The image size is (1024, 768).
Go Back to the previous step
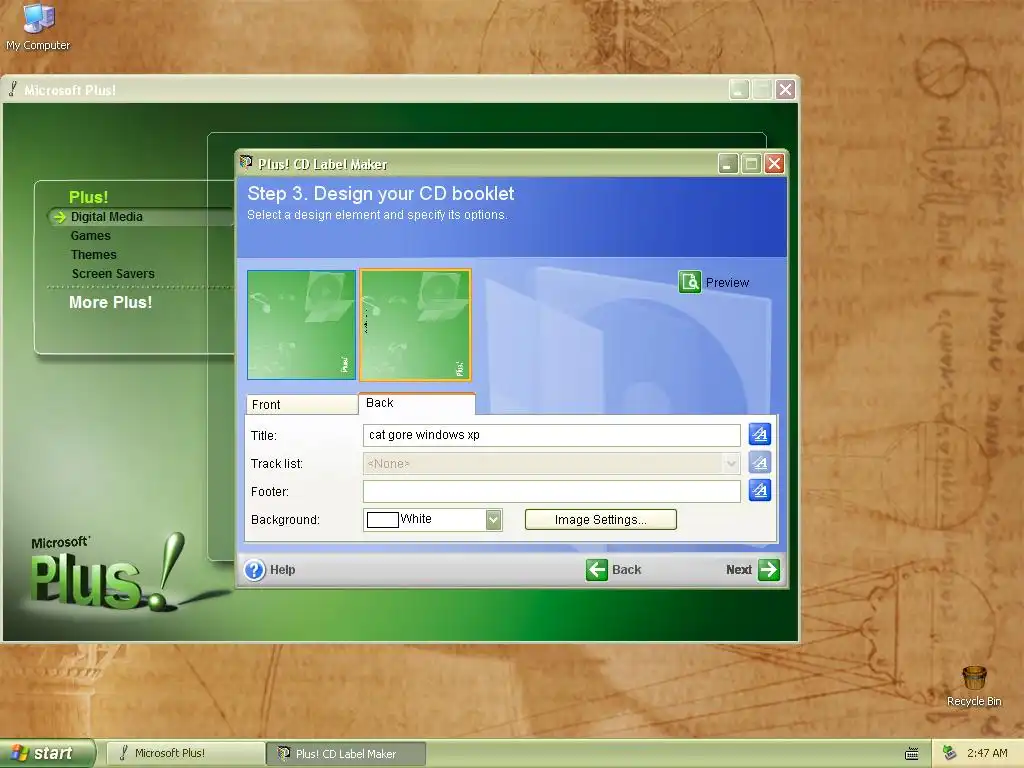pyautogui.click(x=614, y=569)
